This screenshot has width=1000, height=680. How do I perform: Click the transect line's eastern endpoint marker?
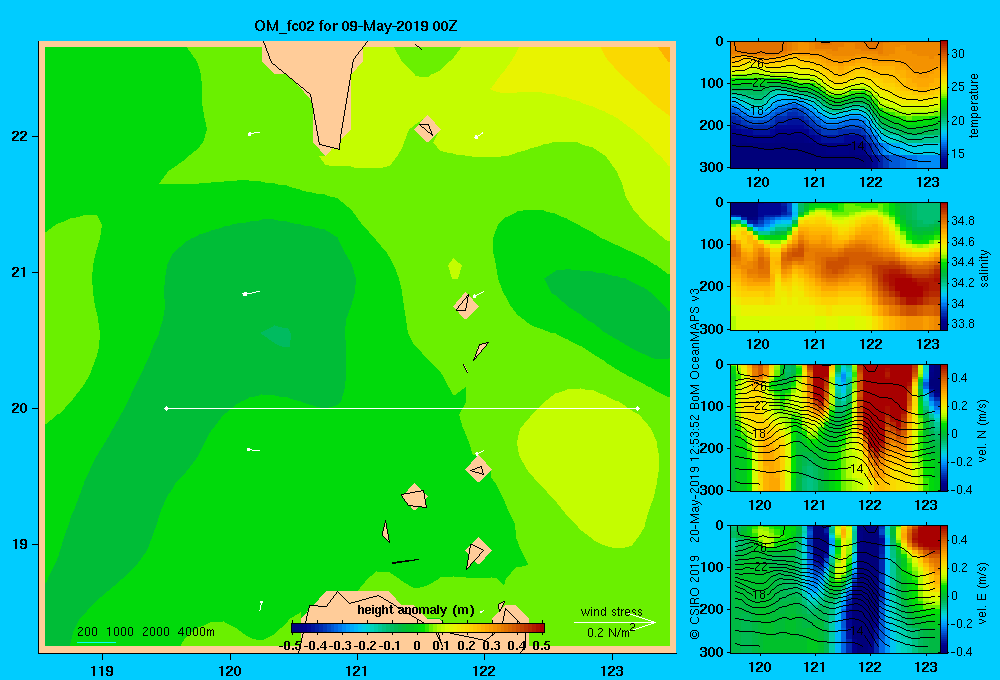(638, 408)
